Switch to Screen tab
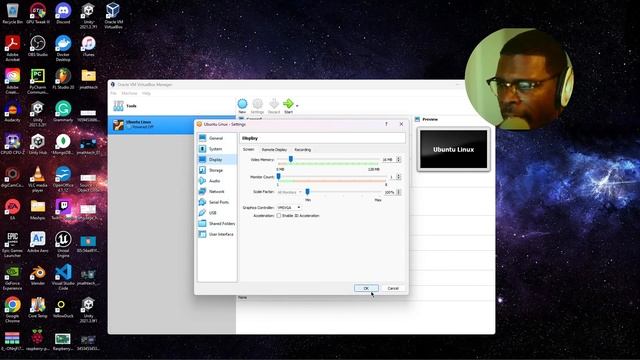 (x=248, y=149)
